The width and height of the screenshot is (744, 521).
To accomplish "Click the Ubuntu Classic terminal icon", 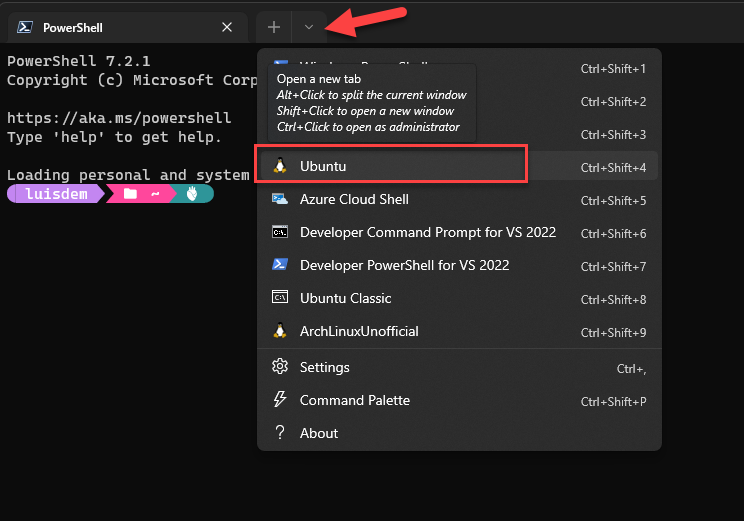I will pyautogui.click(x=280, y=298).
